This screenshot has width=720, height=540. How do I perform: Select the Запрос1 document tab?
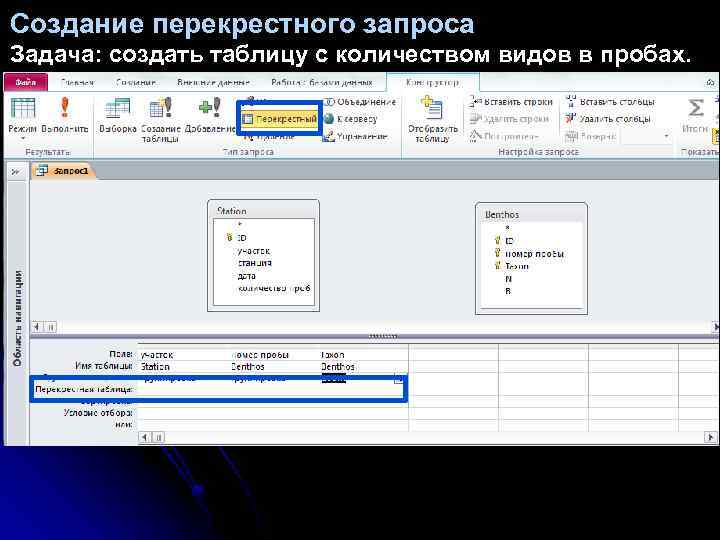point(63,171)
